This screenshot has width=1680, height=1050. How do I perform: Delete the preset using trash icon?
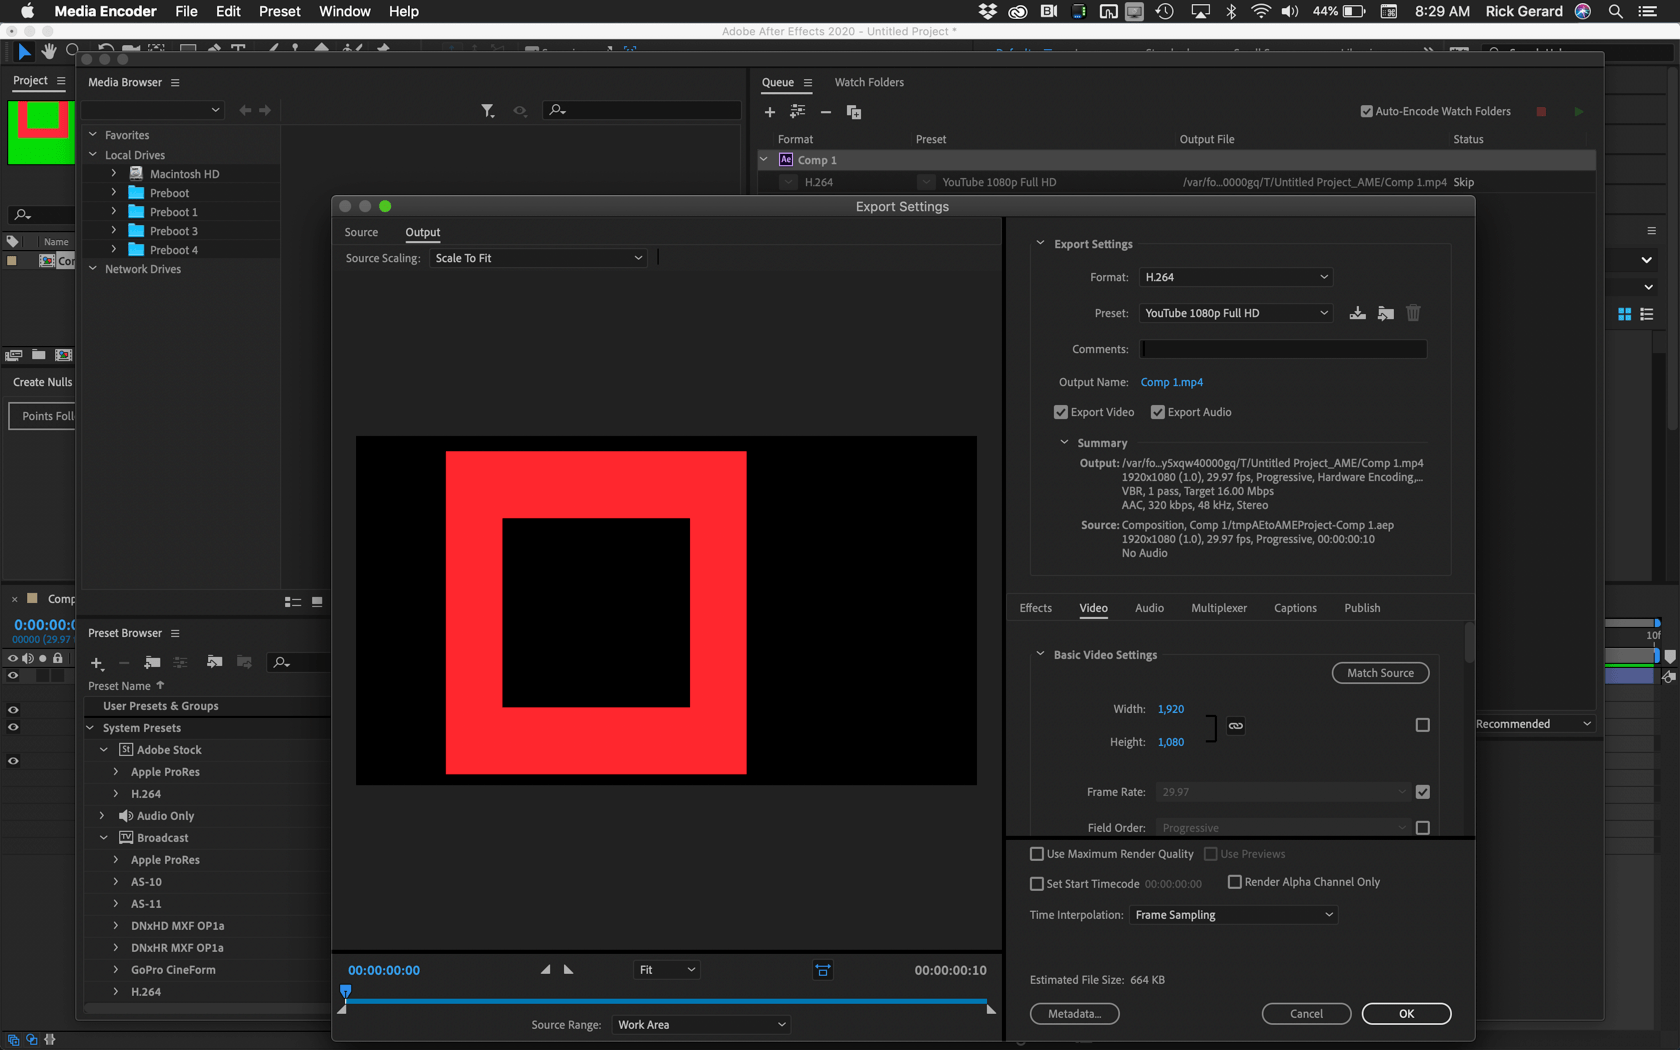point(1413,313)
